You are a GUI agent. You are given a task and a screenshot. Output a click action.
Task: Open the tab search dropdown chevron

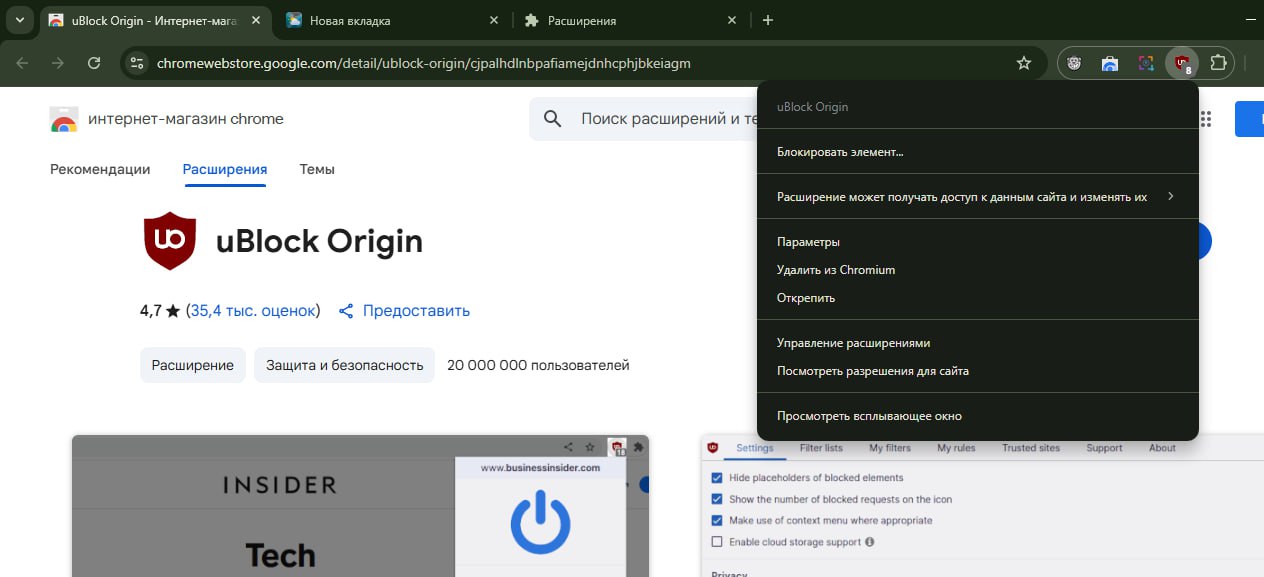[x=19, y=20]
